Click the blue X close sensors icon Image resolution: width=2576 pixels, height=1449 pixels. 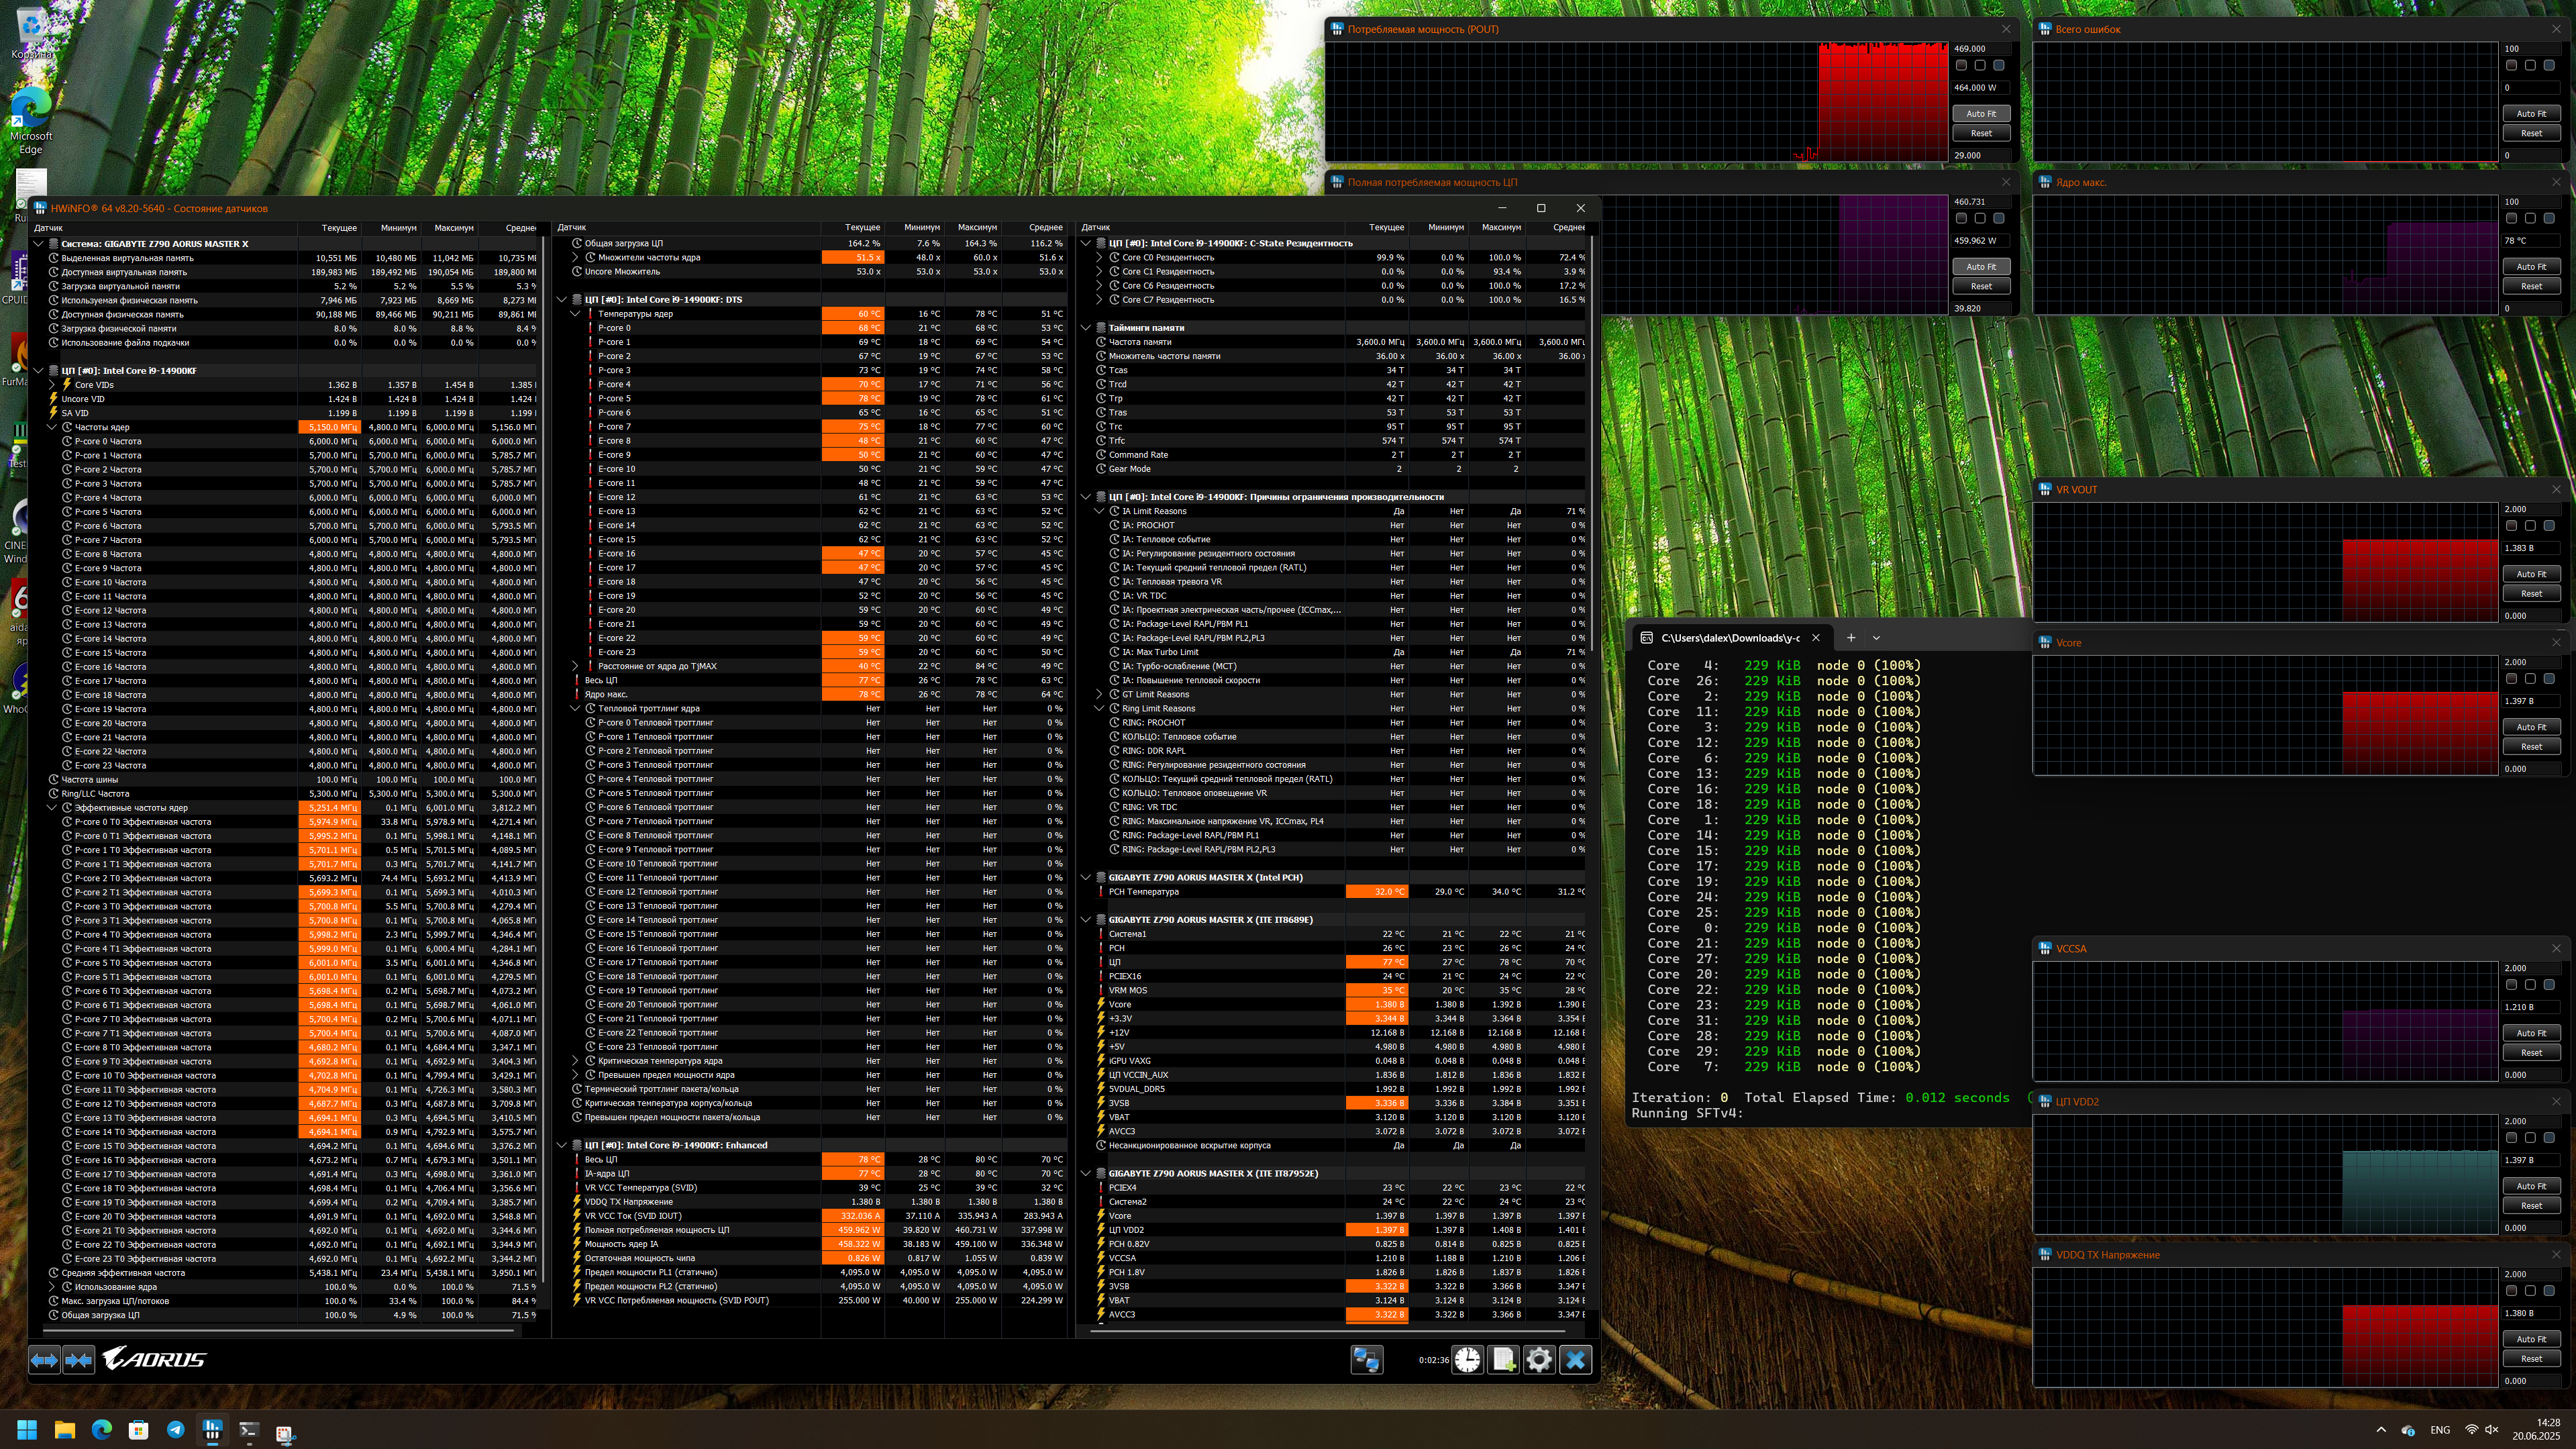[1575, 1359]
